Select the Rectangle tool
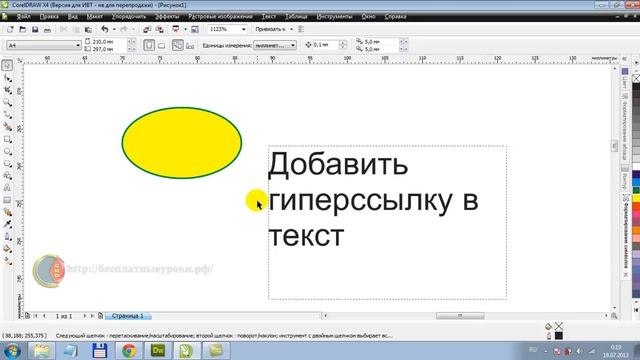The image size is (640, 360). (x=7, y=139)
